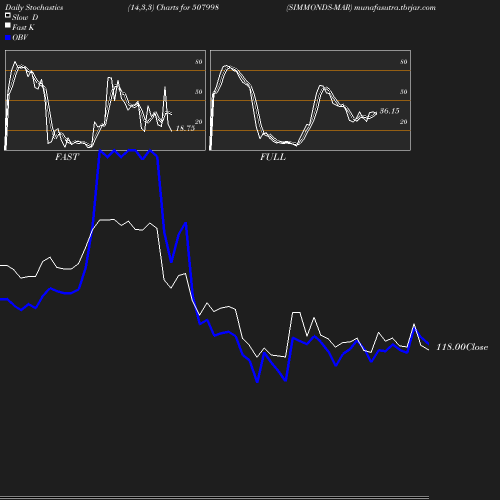Click the '(14,3,3) Charts for 507998' heading
Screen dimensions: 500x500
point(173,7)
